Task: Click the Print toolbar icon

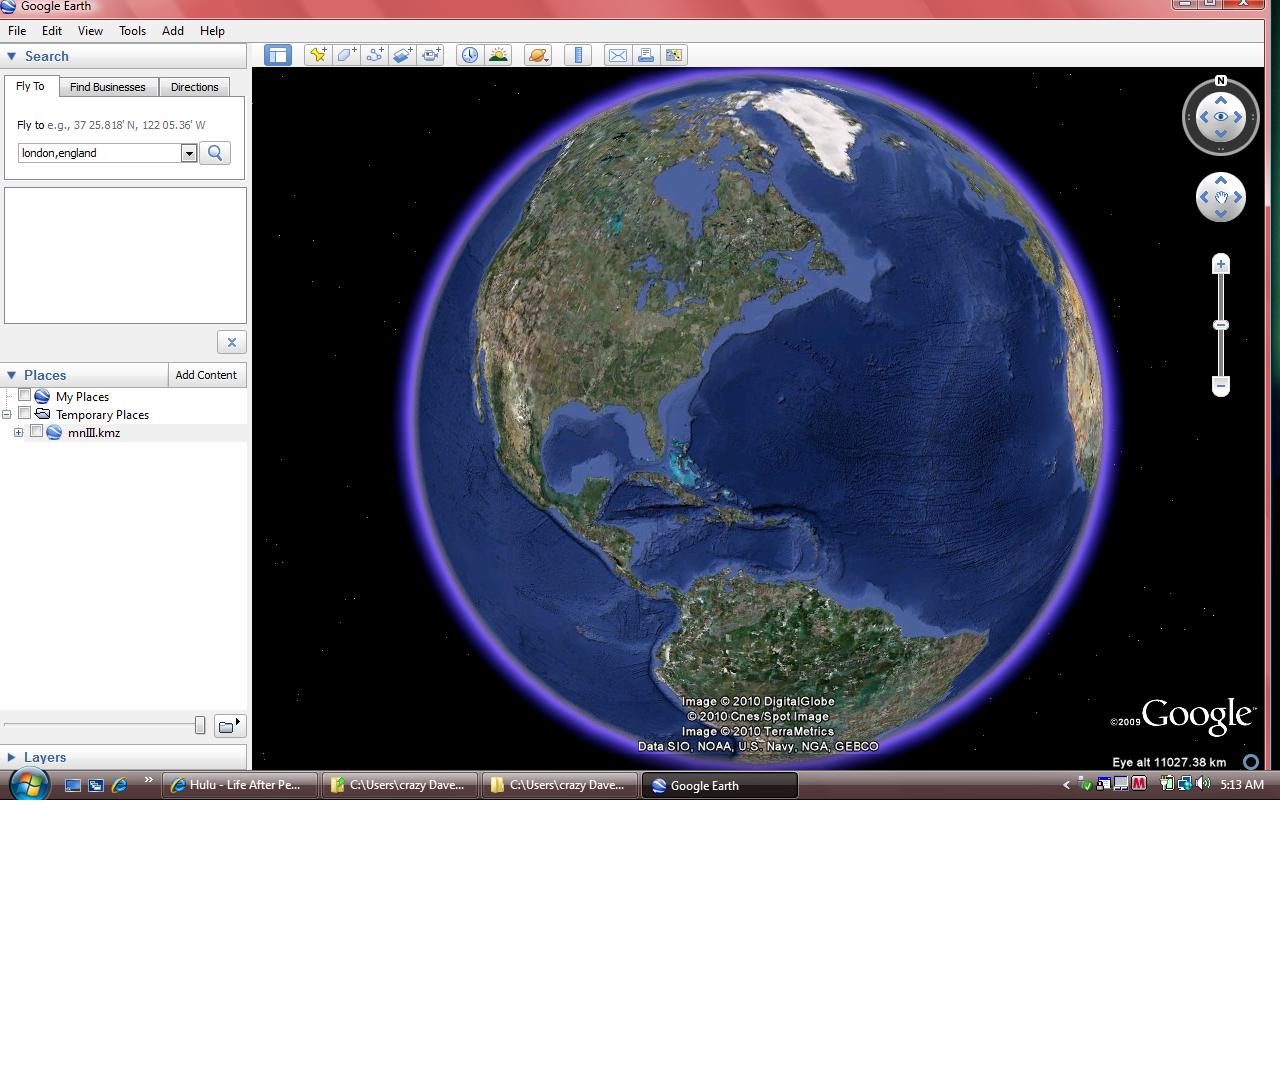Action: pos(646,55)
